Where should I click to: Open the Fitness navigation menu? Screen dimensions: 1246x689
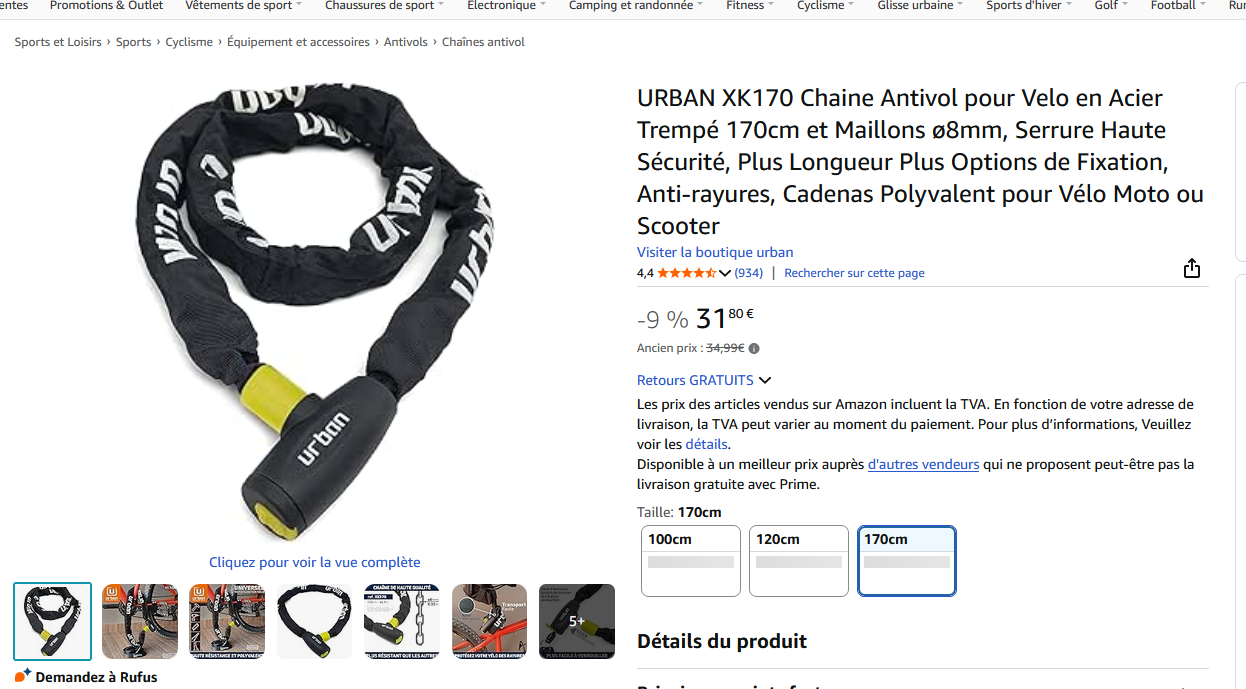point(750,6)
